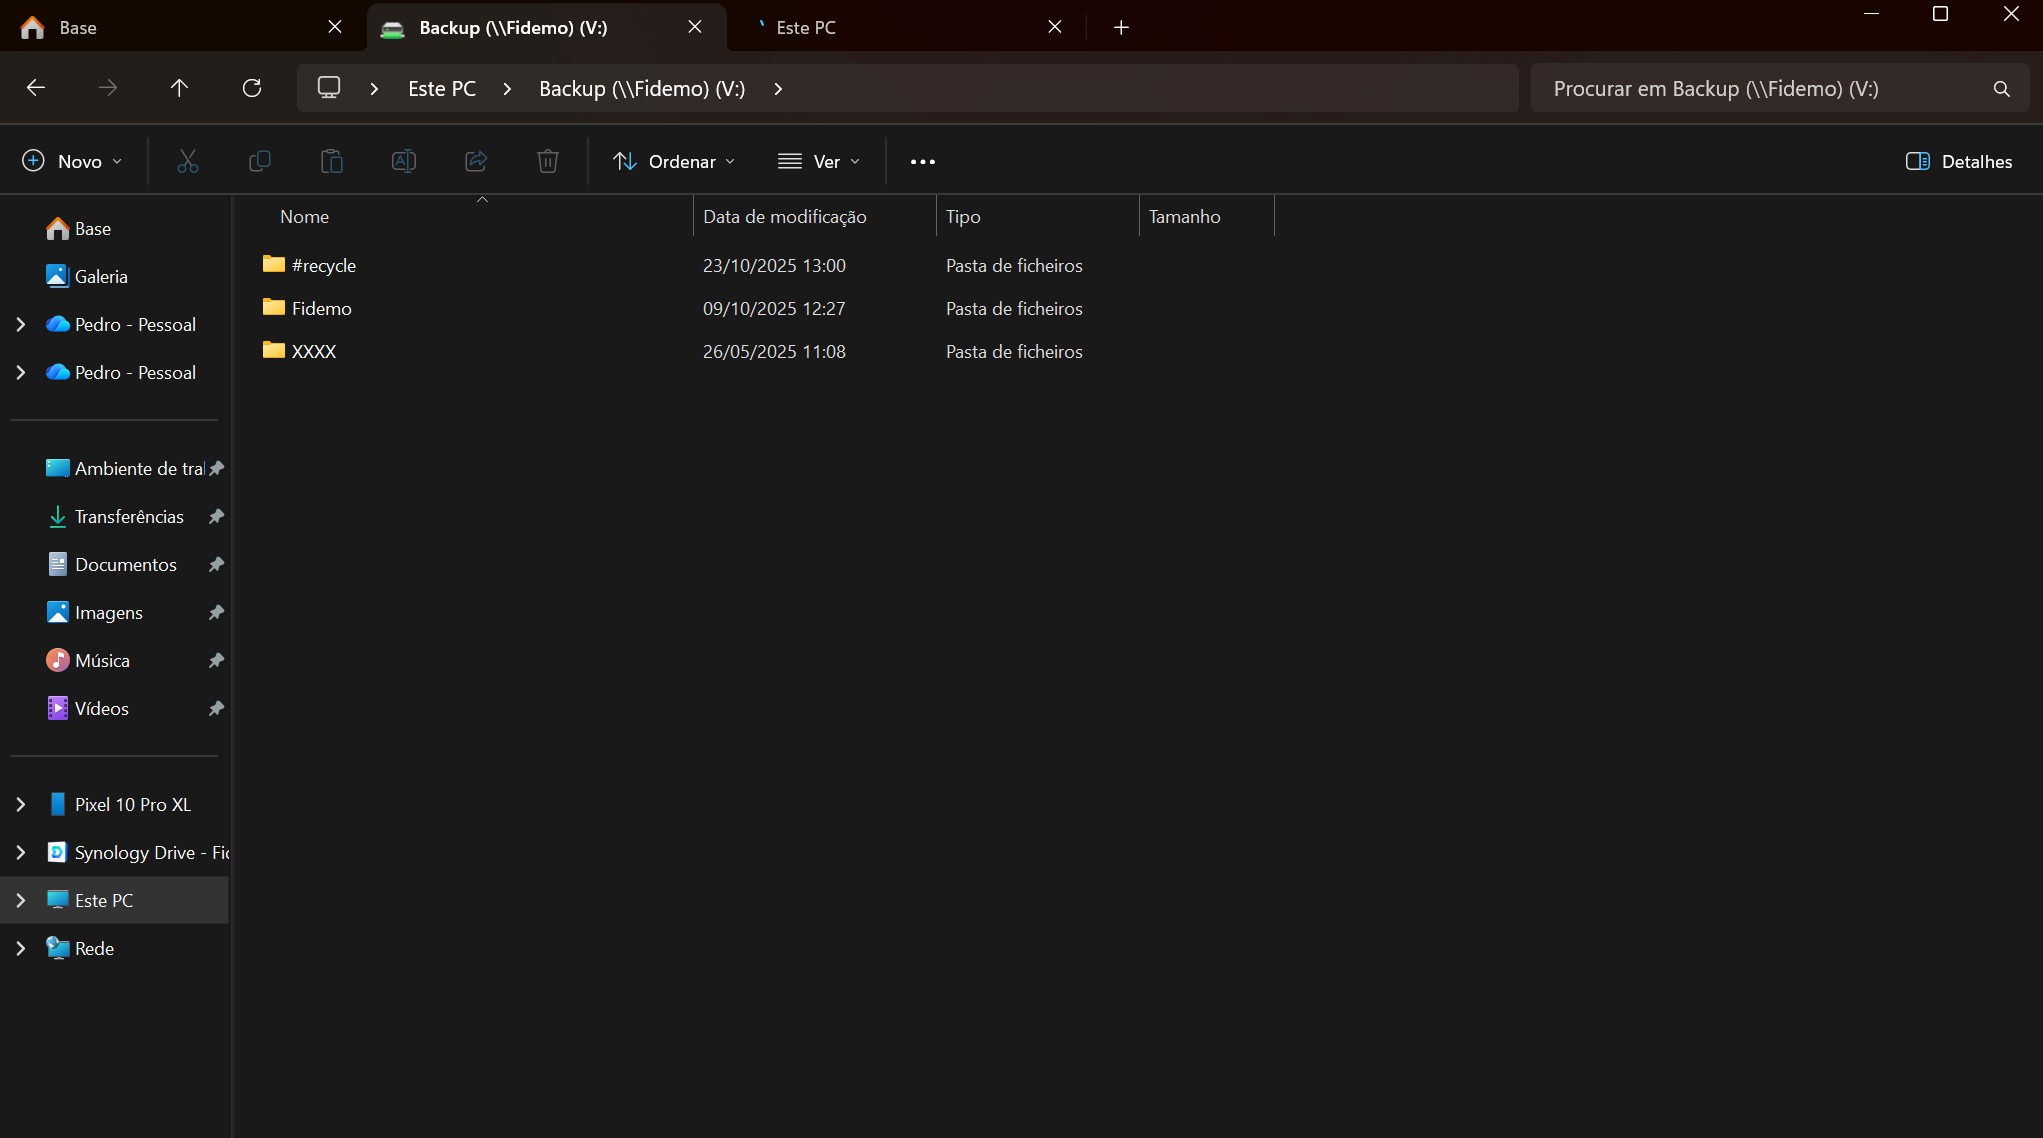Navigate up one folder level
Viewport: 2043px width, 1138px height.
pyautogui.click(x=179, y=88)
